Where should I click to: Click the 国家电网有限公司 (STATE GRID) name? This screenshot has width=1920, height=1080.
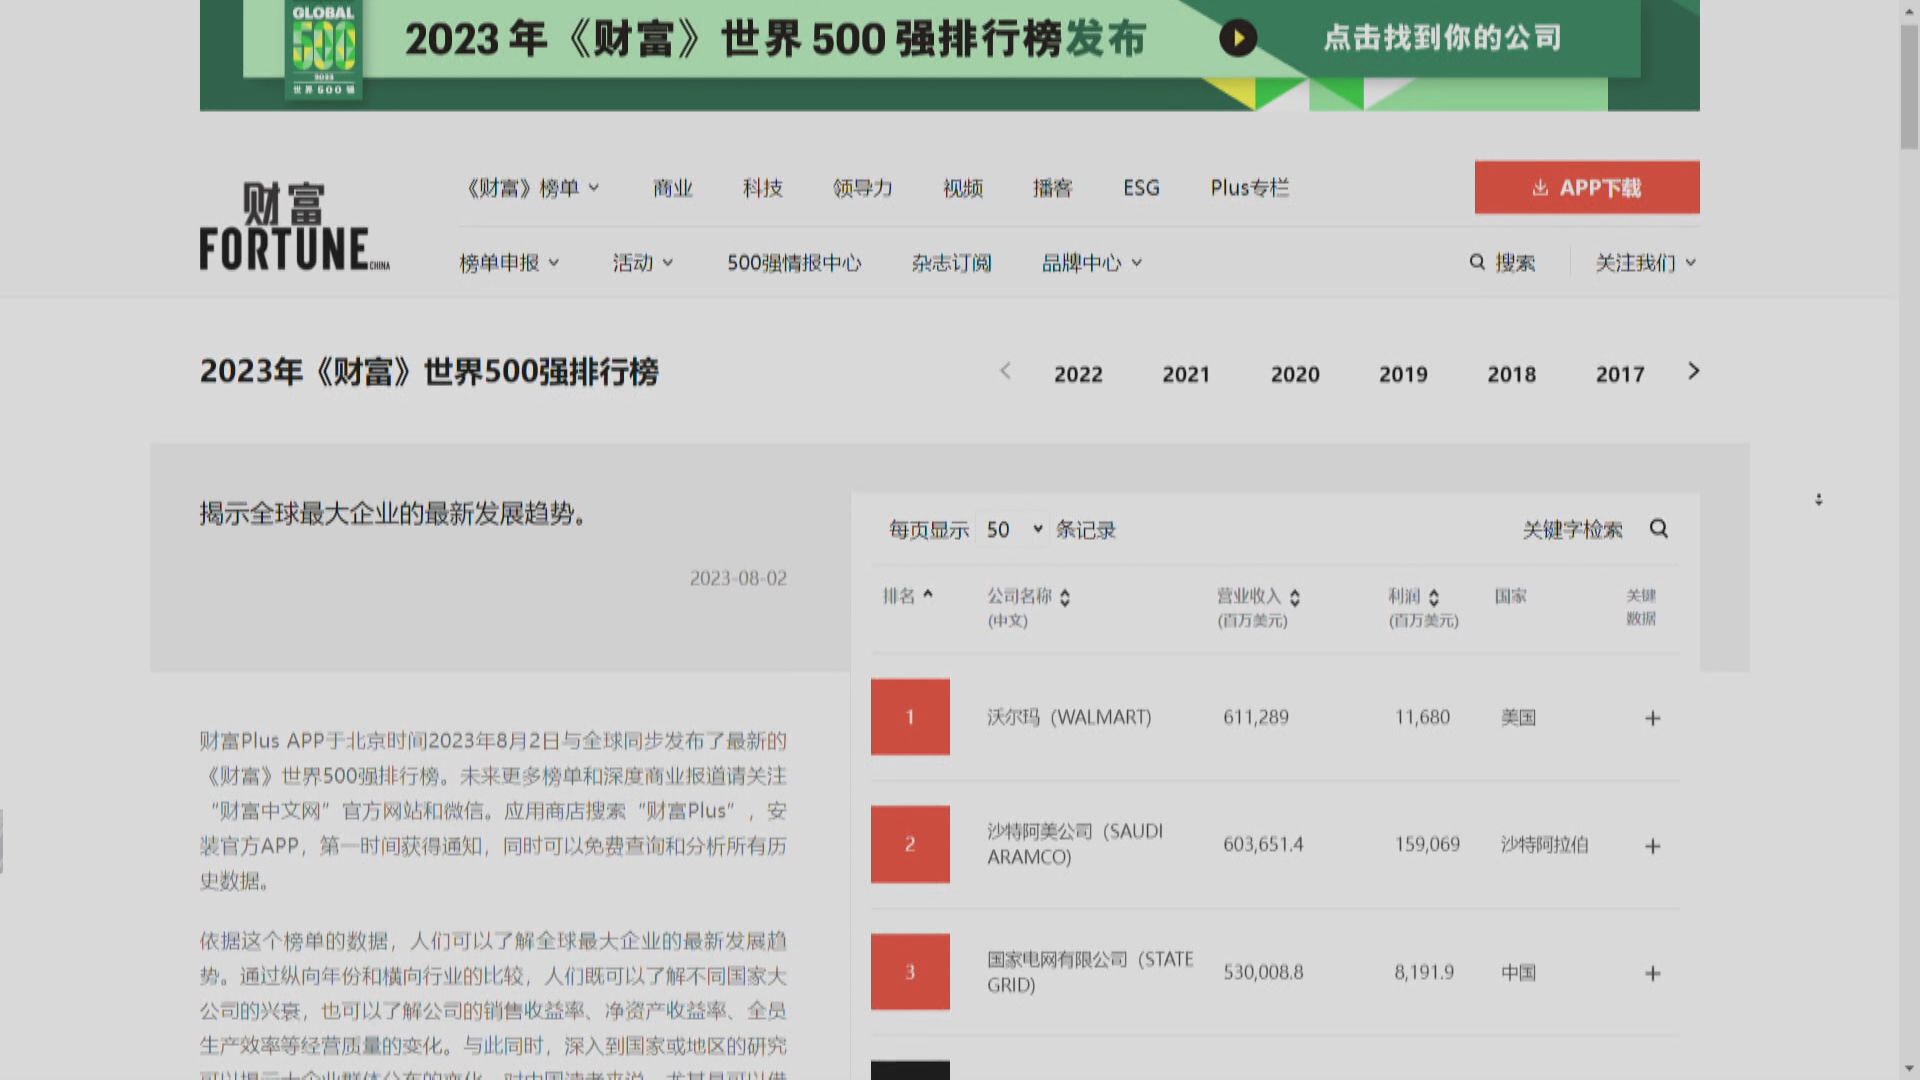(1090, 971)
